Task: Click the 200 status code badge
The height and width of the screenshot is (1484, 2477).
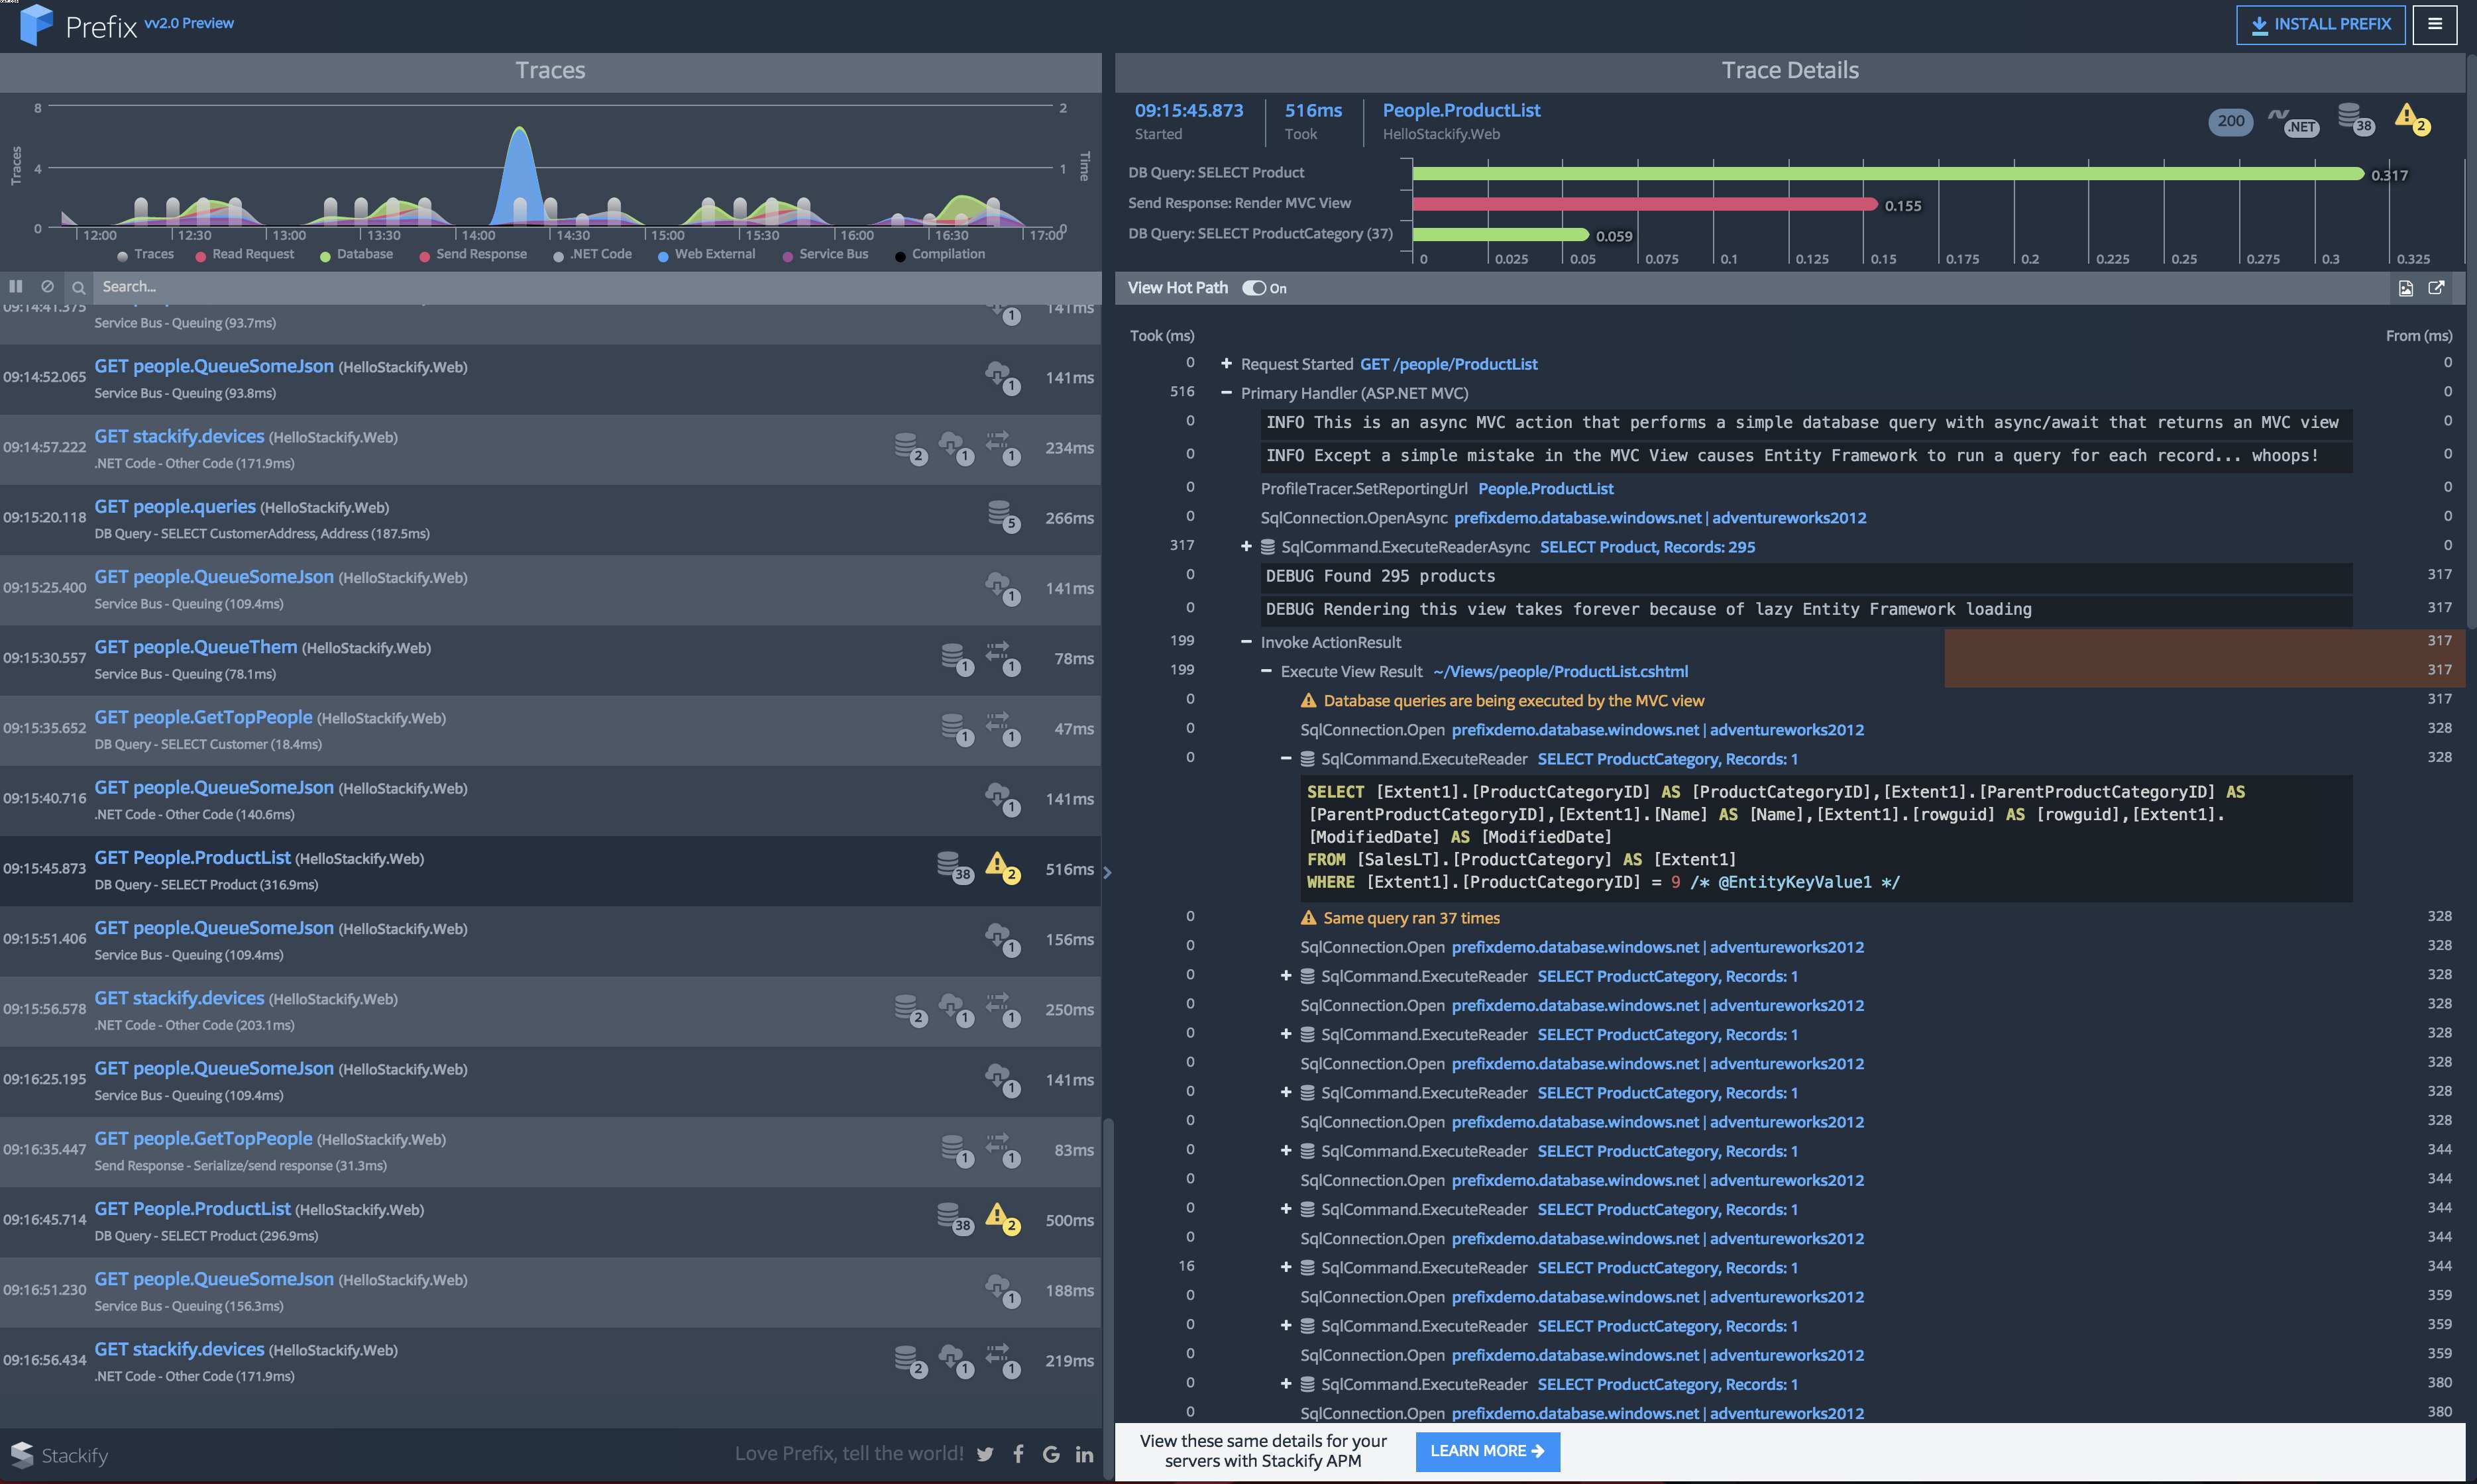Action: (x=2230, y=121)
